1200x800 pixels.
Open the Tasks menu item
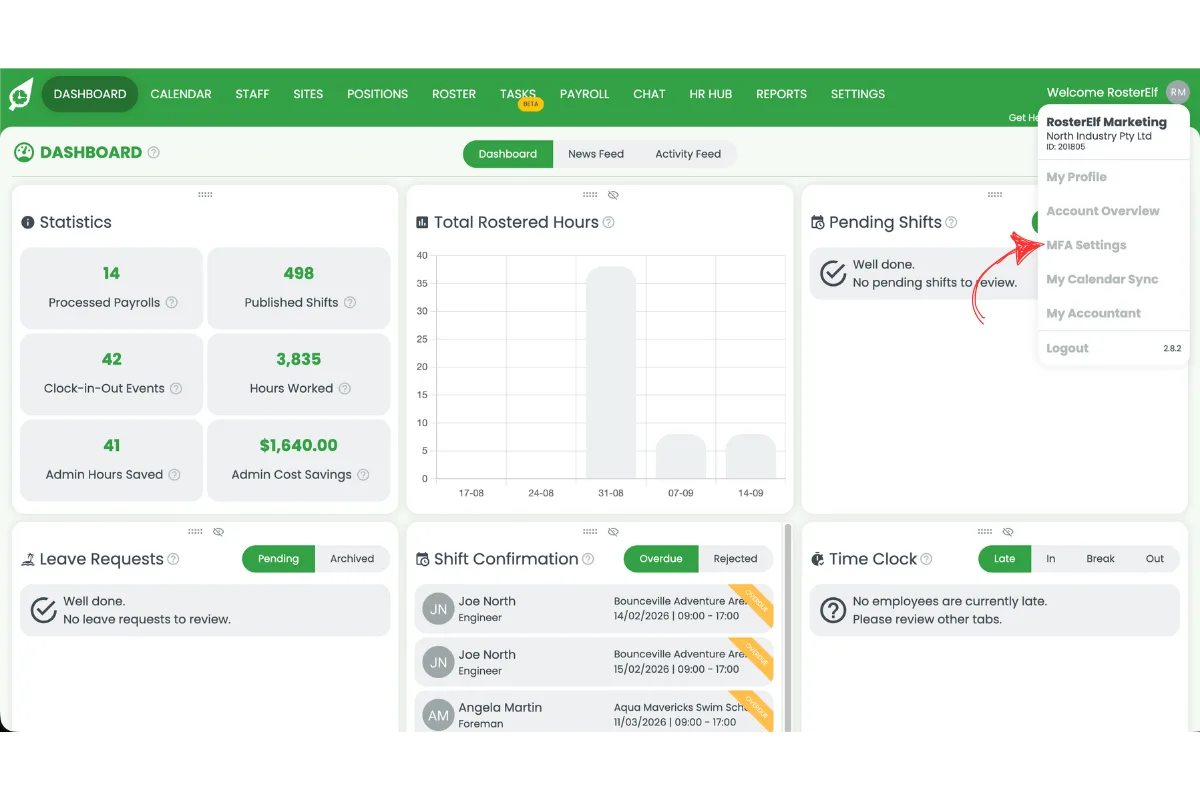518,94
